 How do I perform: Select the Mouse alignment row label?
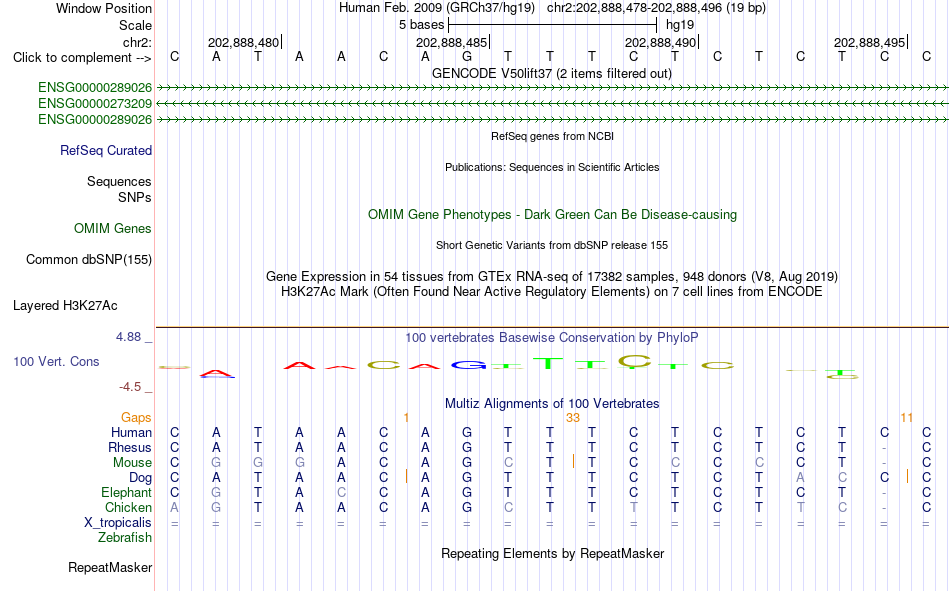[132, 462]
